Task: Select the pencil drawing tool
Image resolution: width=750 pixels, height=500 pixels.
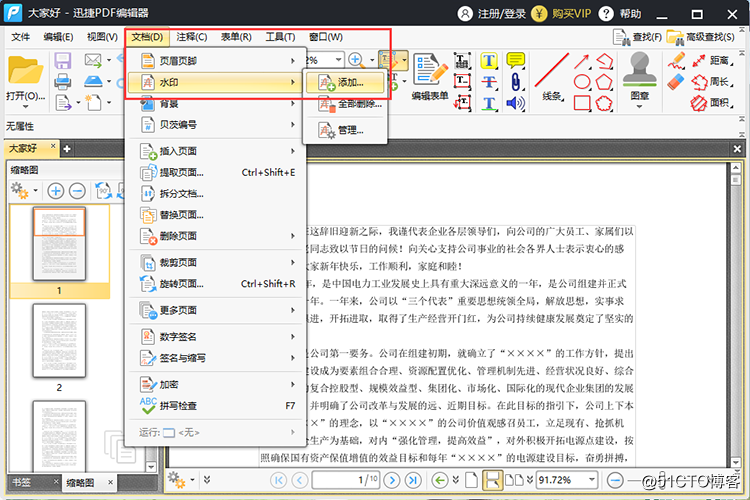Action: (676, 61)
